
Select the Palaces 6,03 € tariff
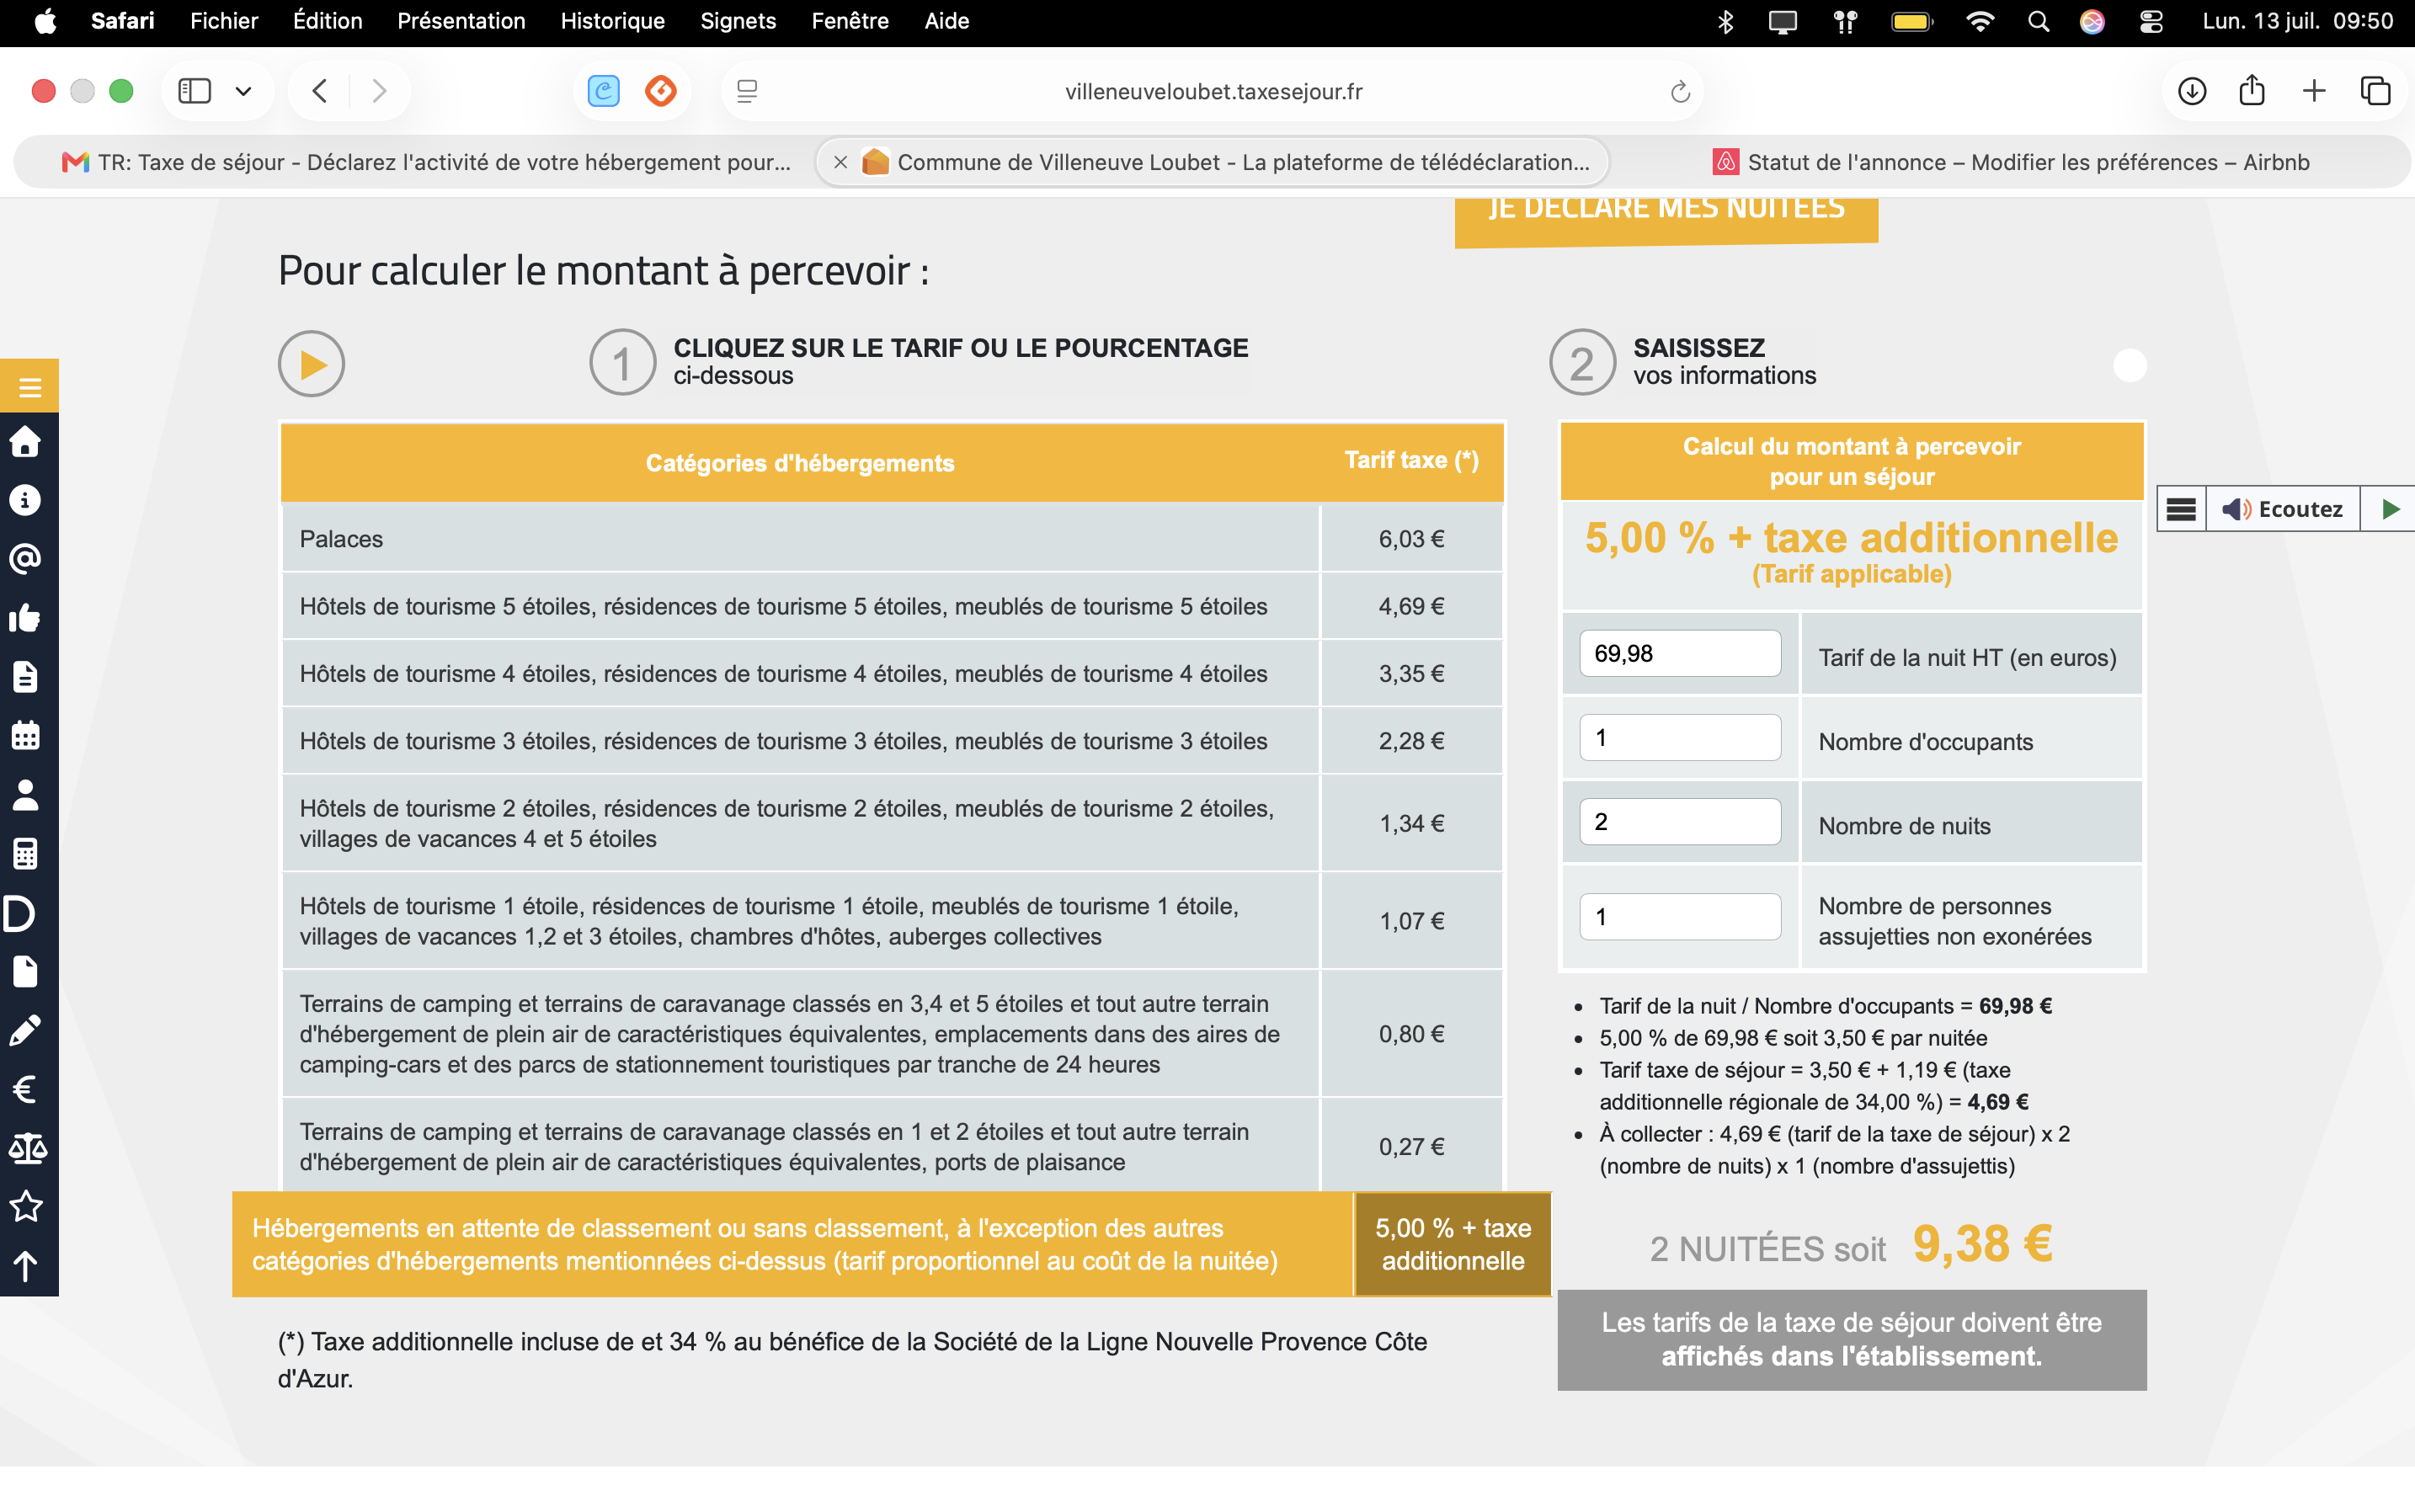pos(1411,539)
